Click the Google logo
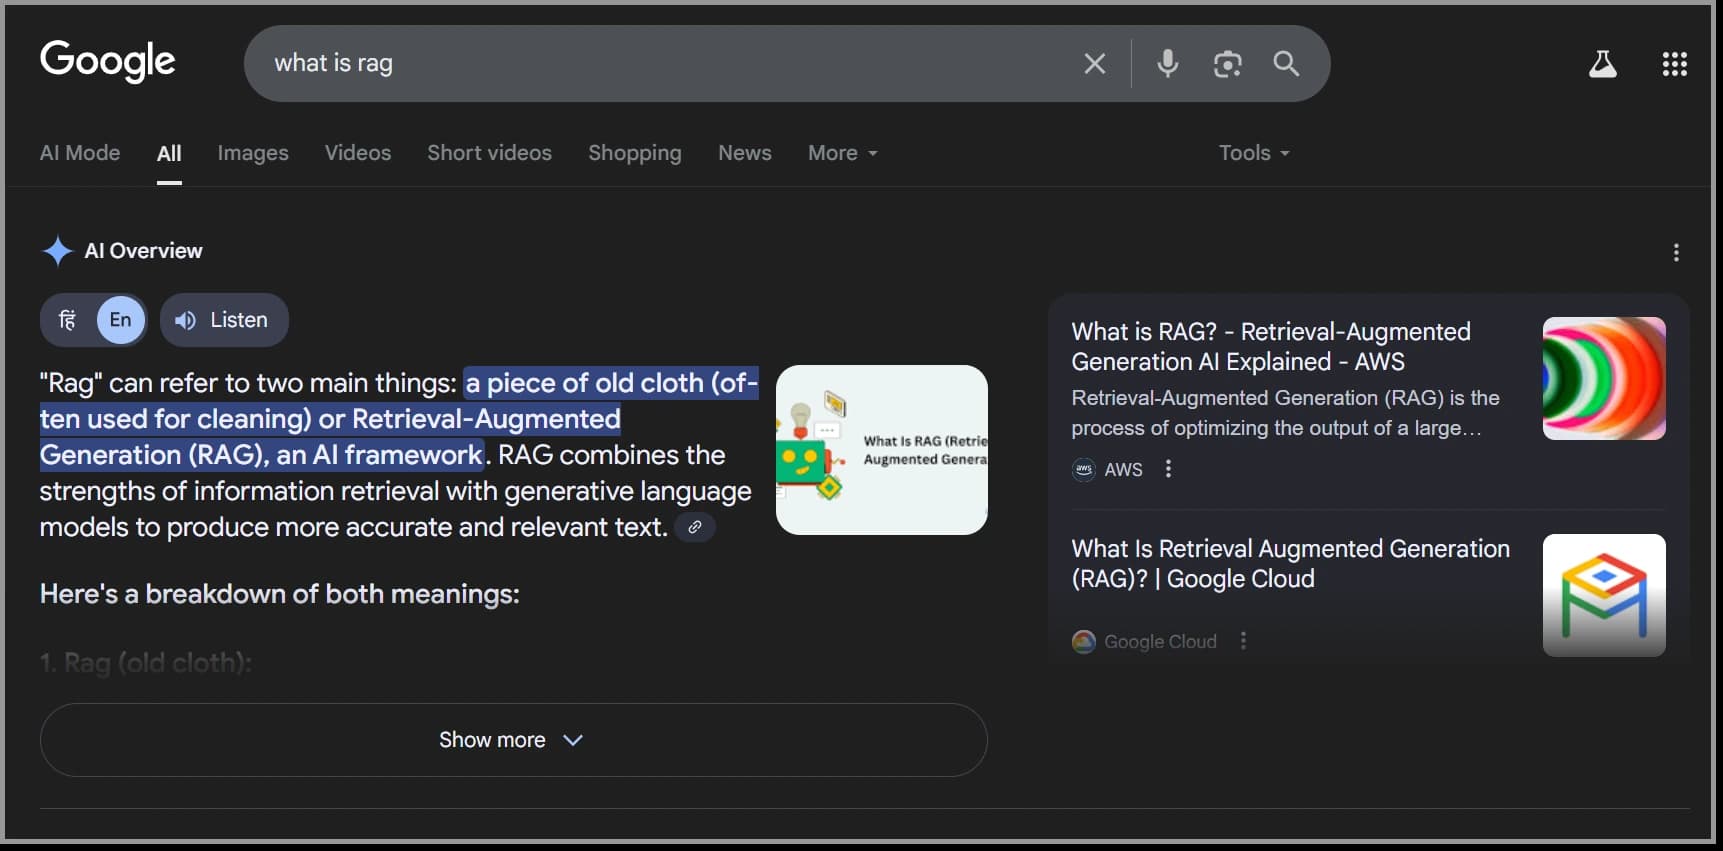 [108, 62]
